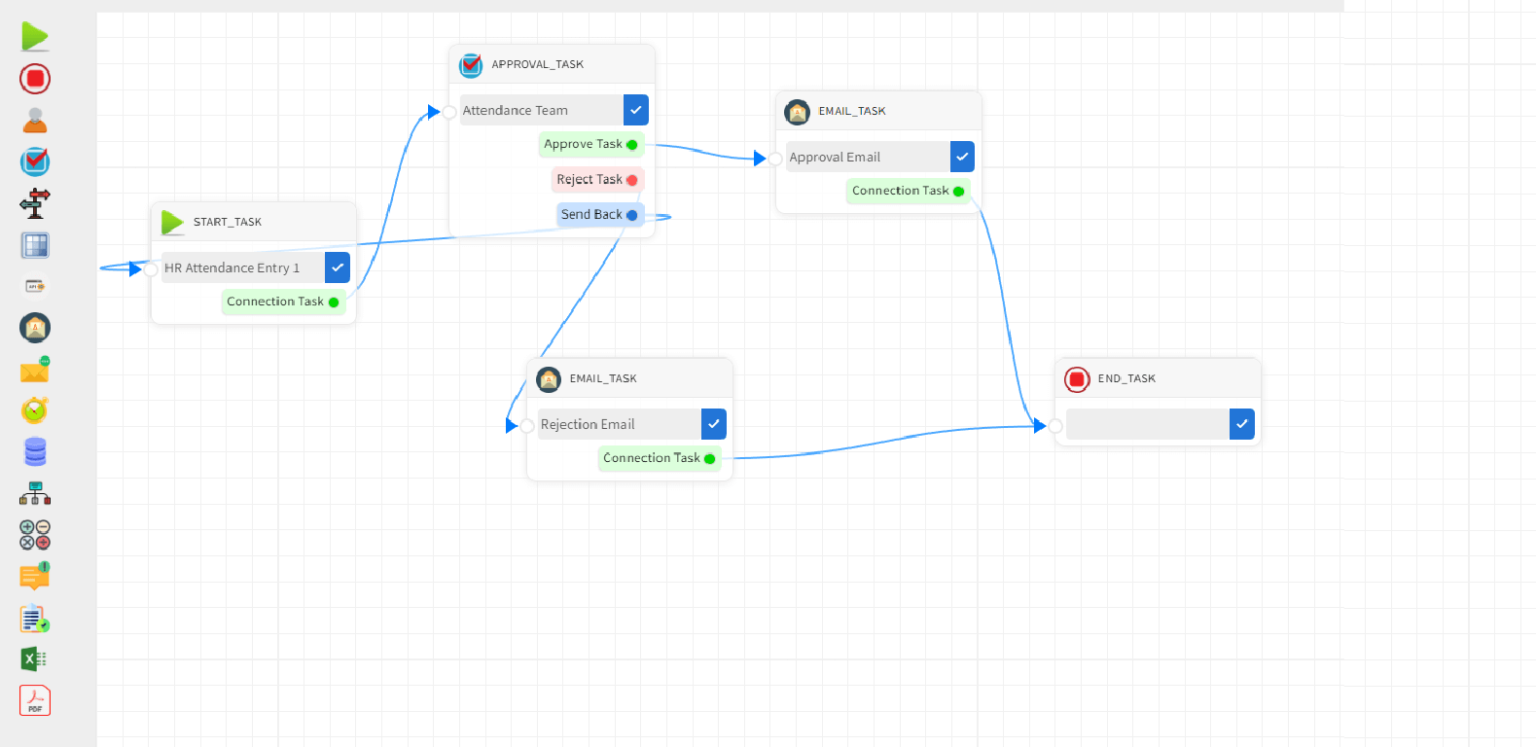This screenshot has height=747, width=1536.
Task: Select the Start Task tool
Action: click(x=35, y=36)
